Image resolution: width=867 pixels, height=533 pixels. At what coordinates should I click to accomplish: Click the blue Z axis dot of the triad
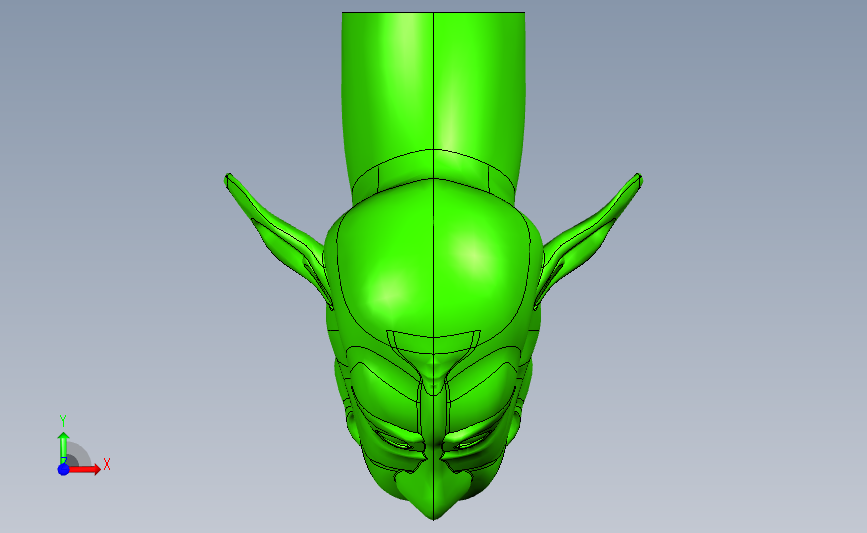(64, 469)
